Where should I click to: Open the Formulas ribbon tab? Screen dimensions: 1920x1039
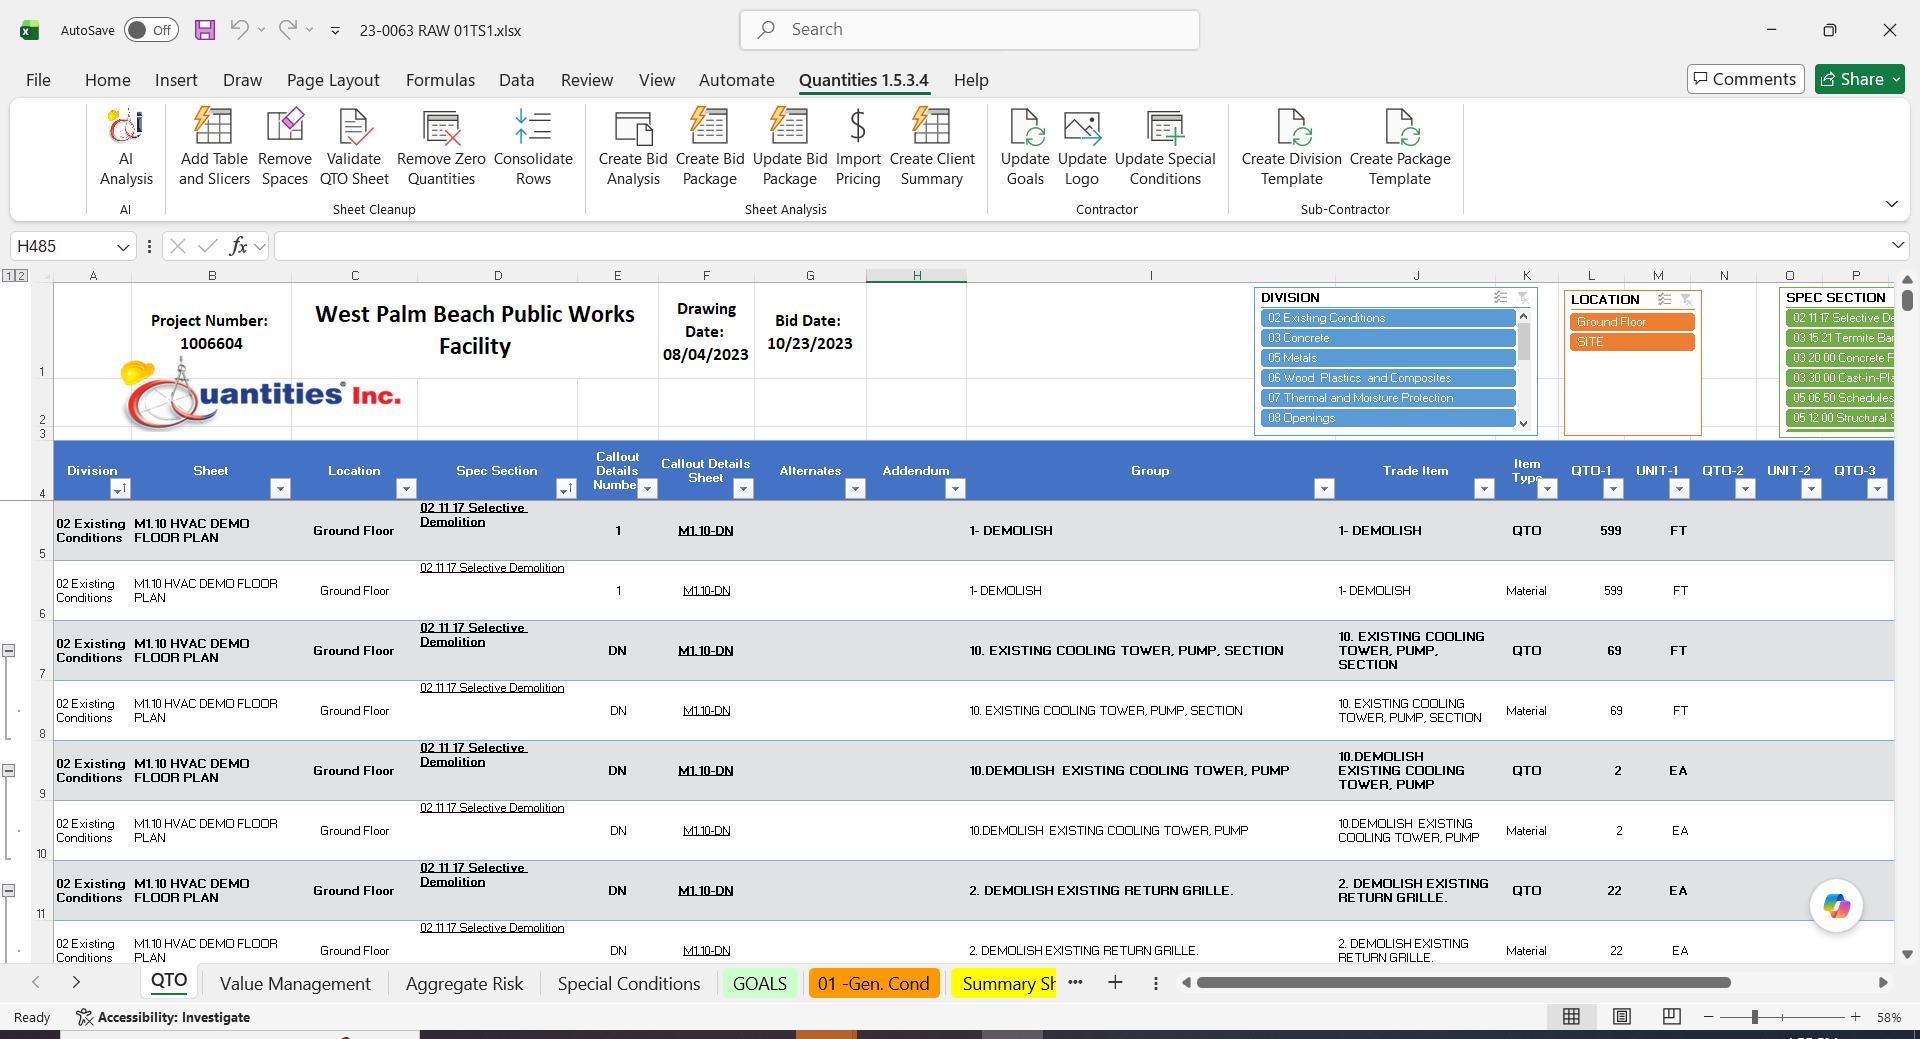tap(440, 80)
